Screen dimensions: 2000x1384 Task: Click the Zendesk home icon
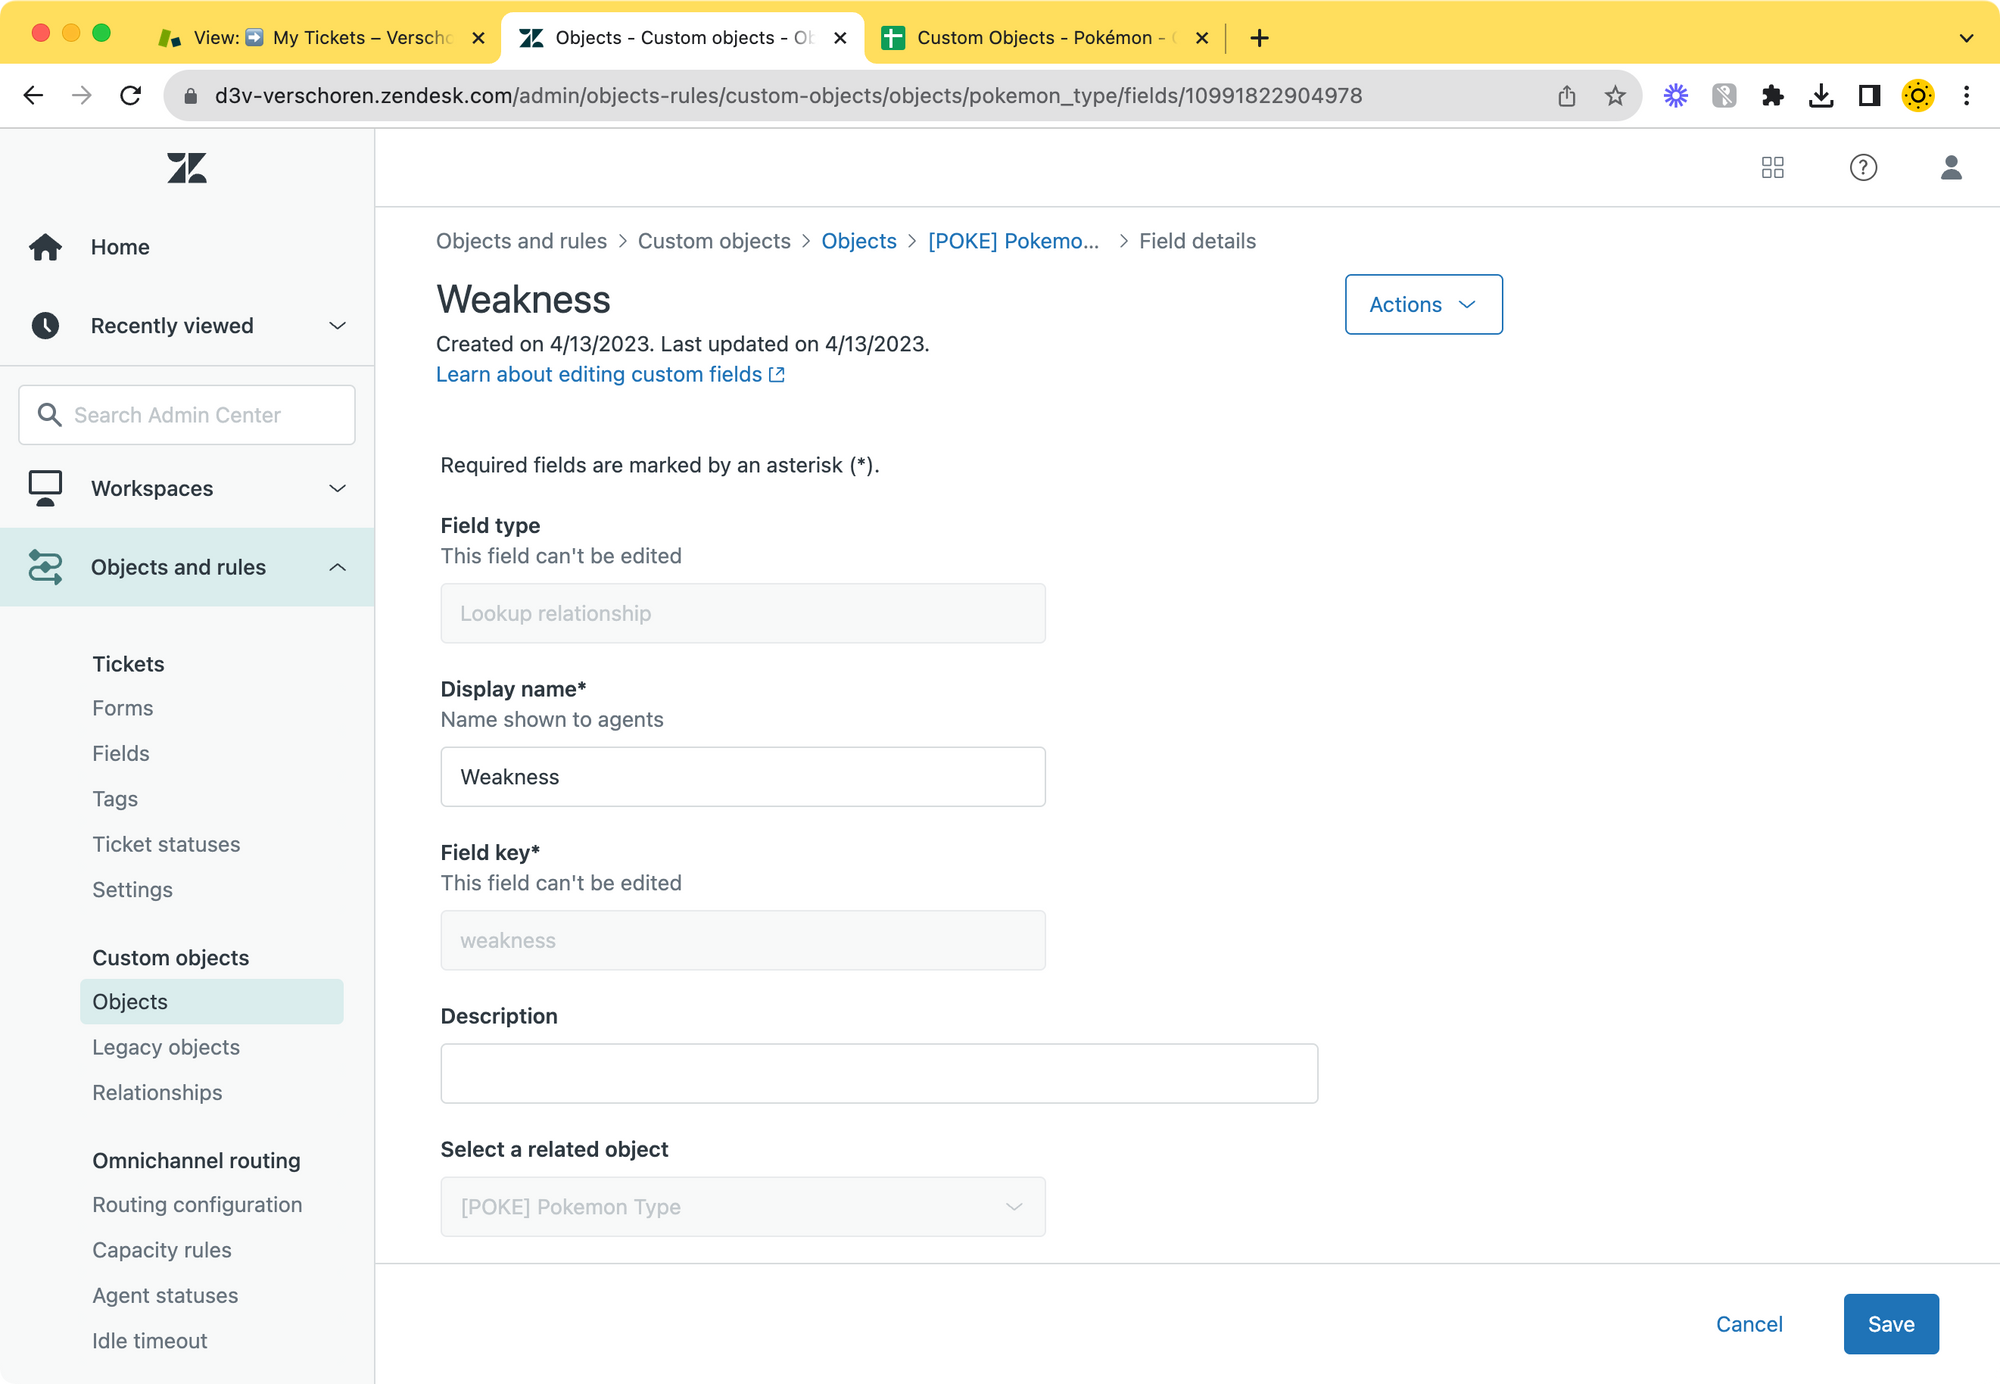click(x=187, y=167)
